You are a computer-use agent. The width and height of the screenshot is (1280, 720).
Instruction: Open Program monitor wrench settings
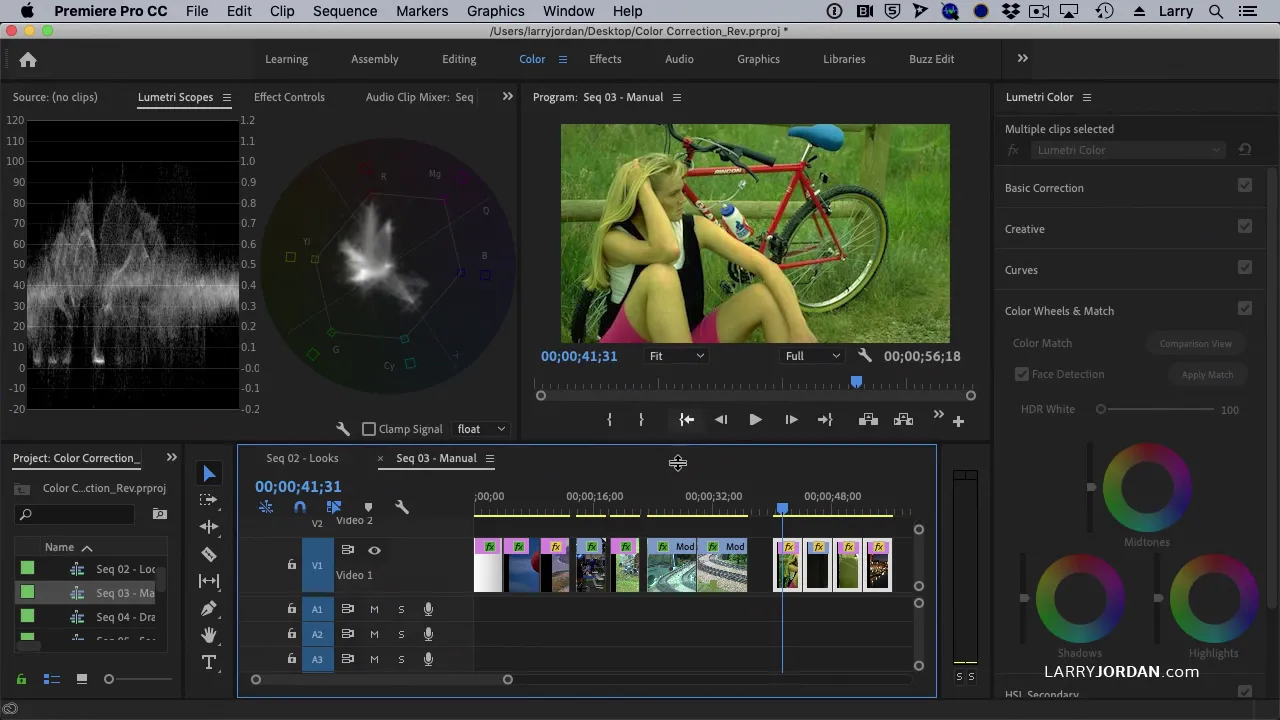coord(865,356)
